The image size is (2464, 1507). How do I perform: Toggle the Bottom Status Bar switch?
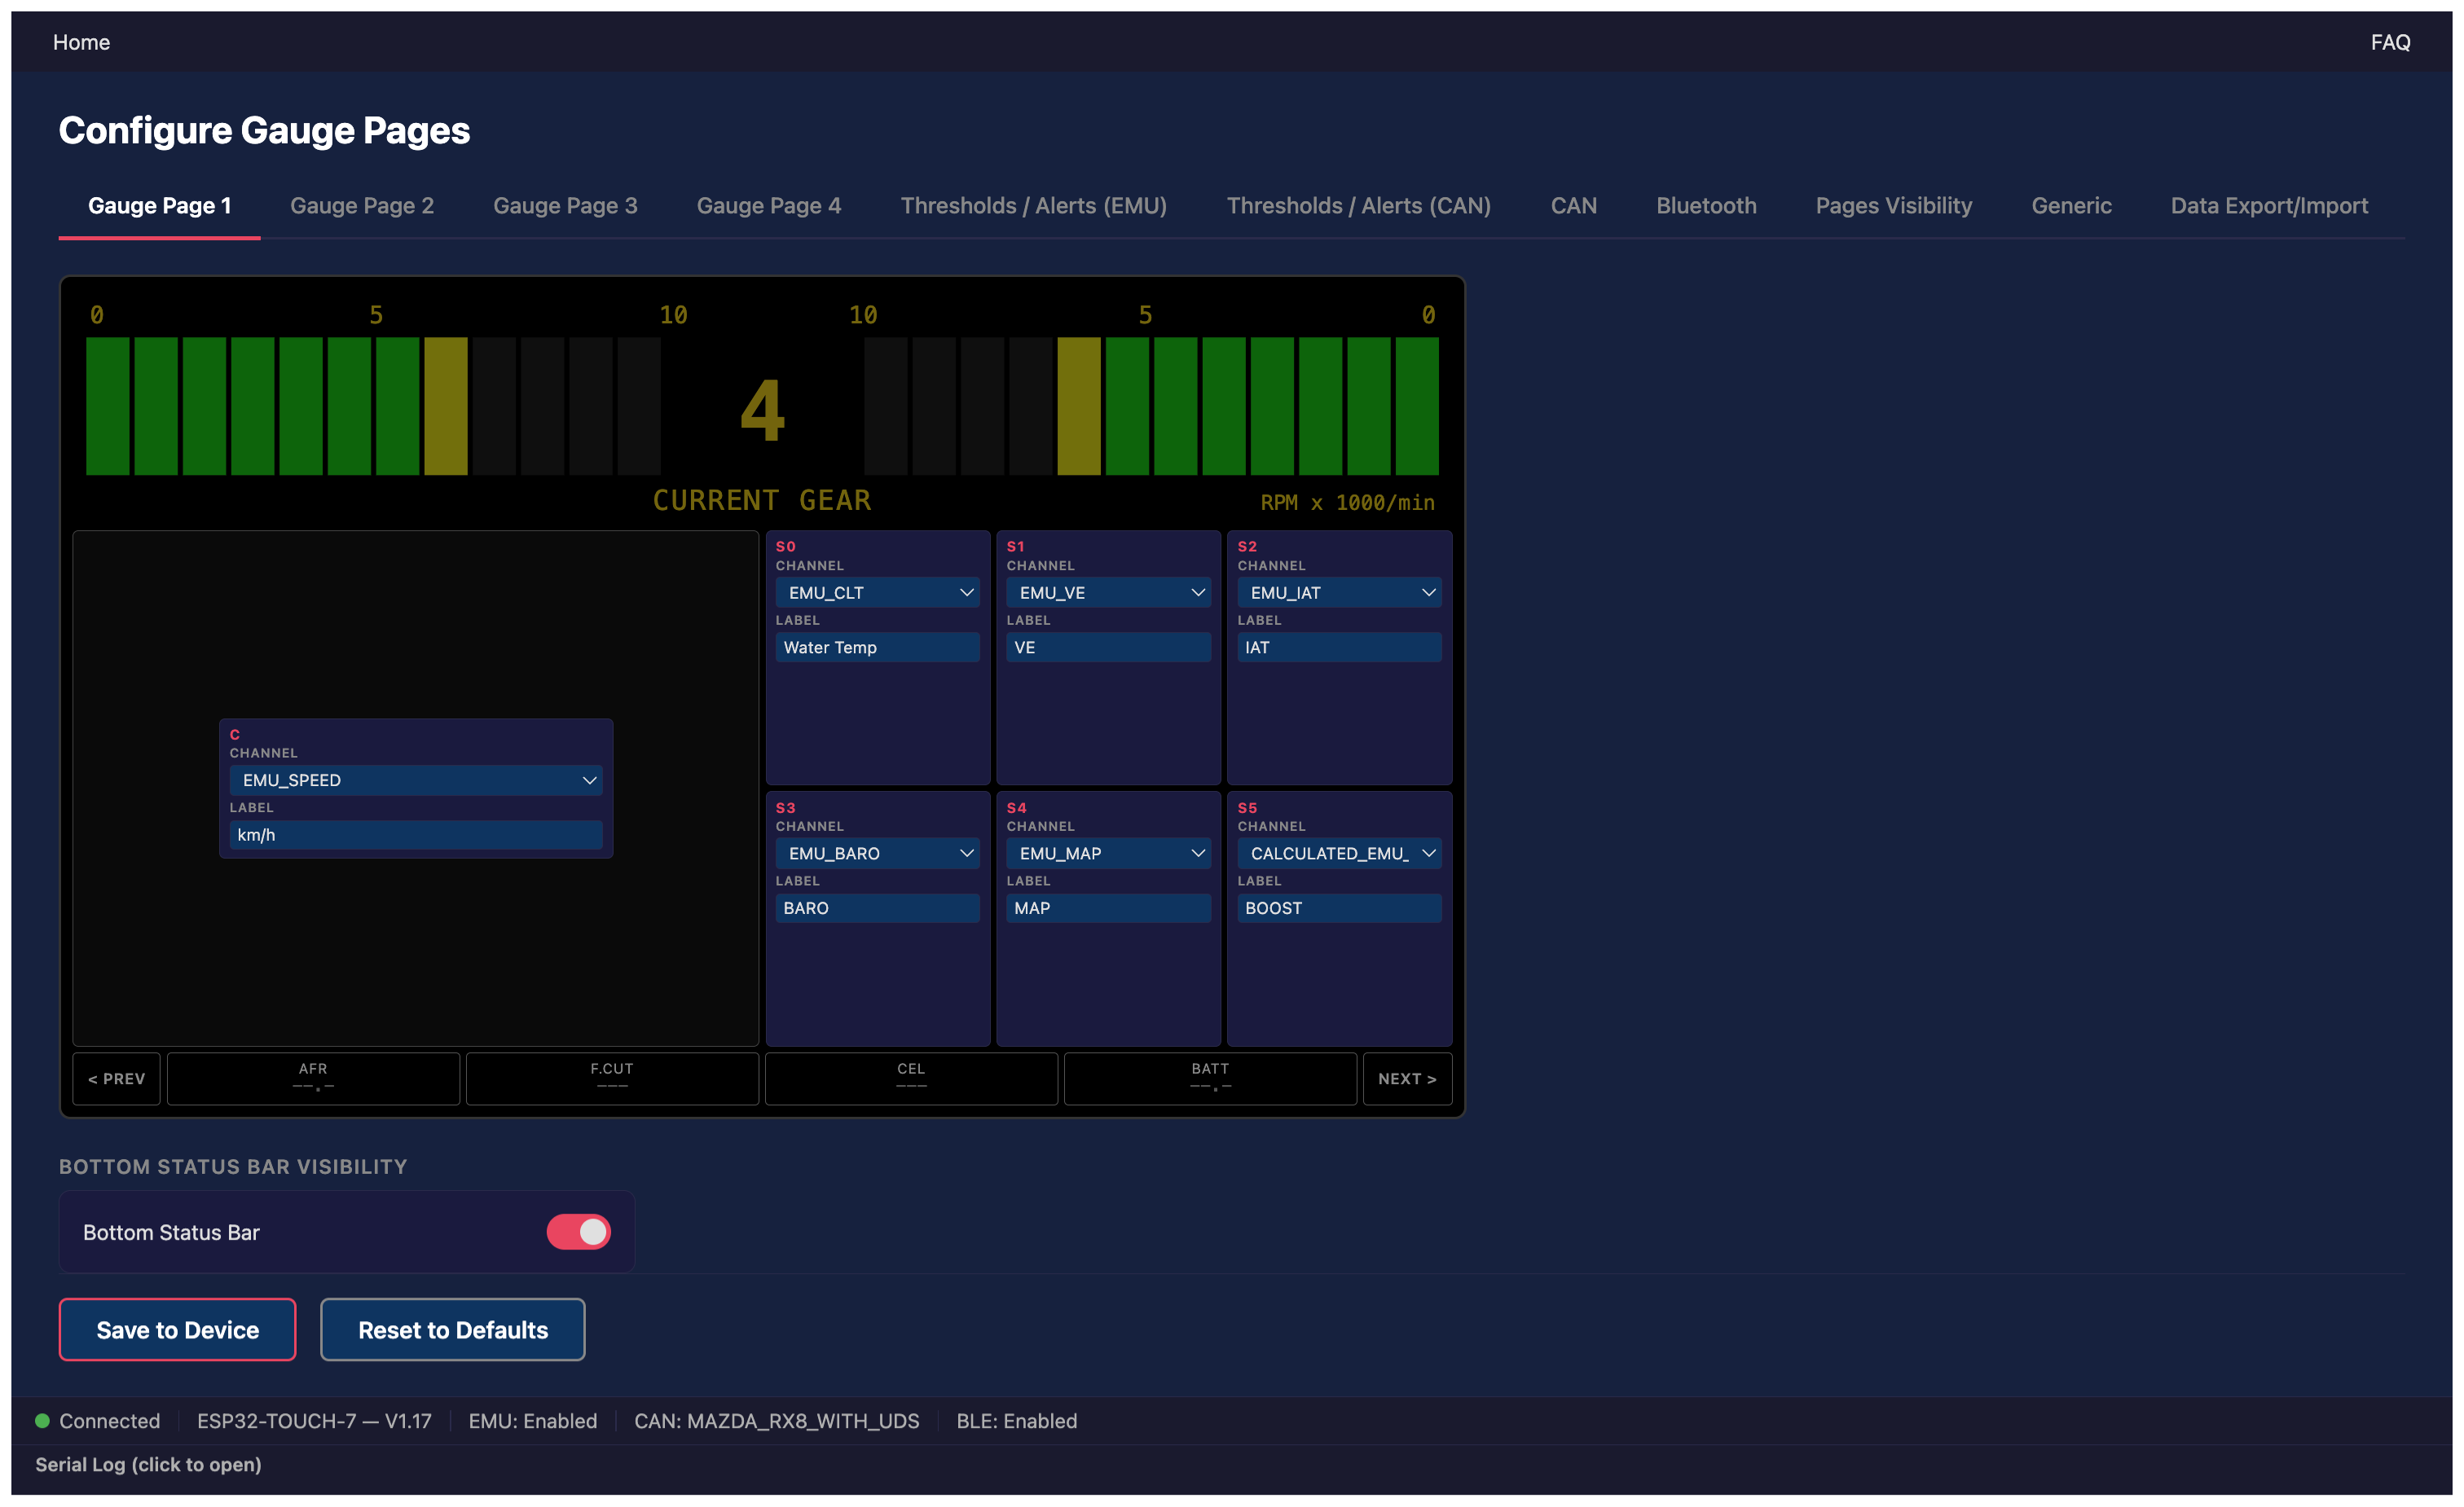pyautogui.click(x=578, y=1231)
